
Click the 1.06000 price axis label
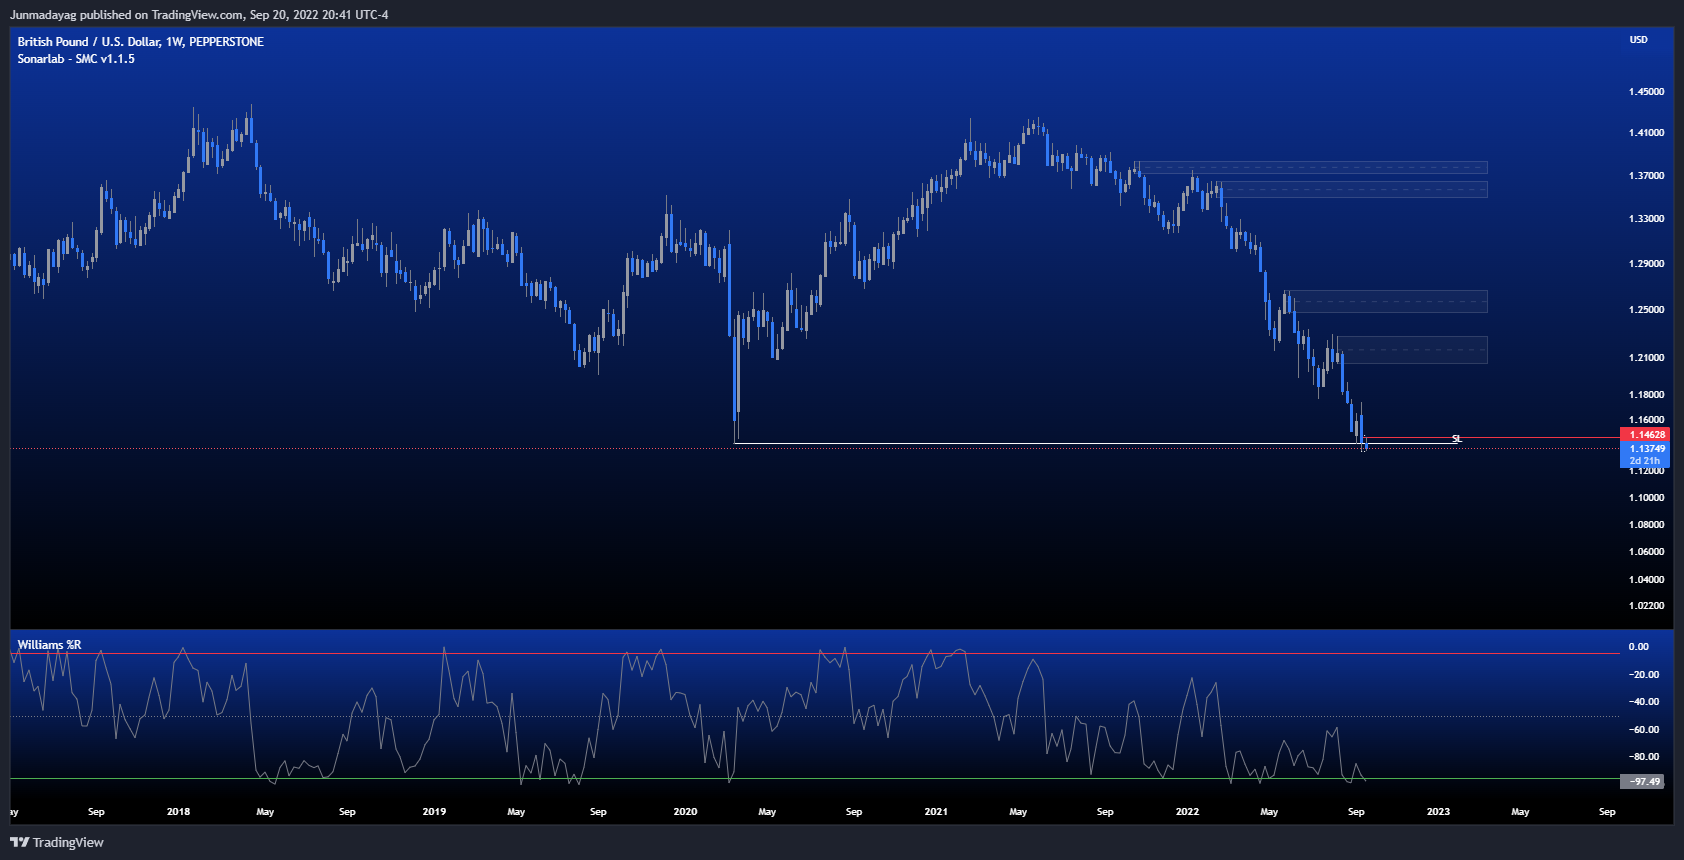1646,552
